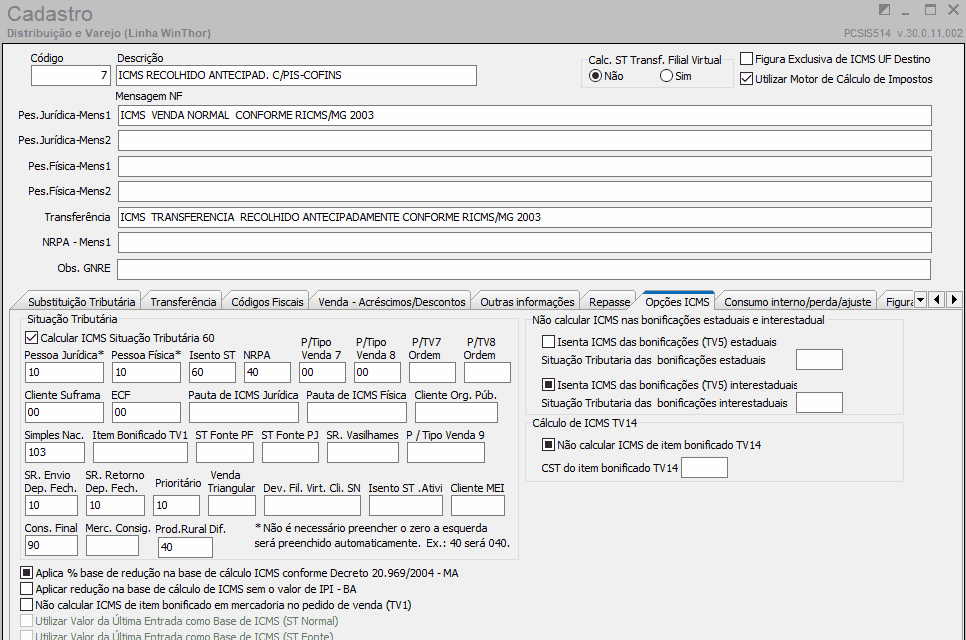
Task: Click the Pes.Física-Mens1 field
Action: tap(524, 166)
